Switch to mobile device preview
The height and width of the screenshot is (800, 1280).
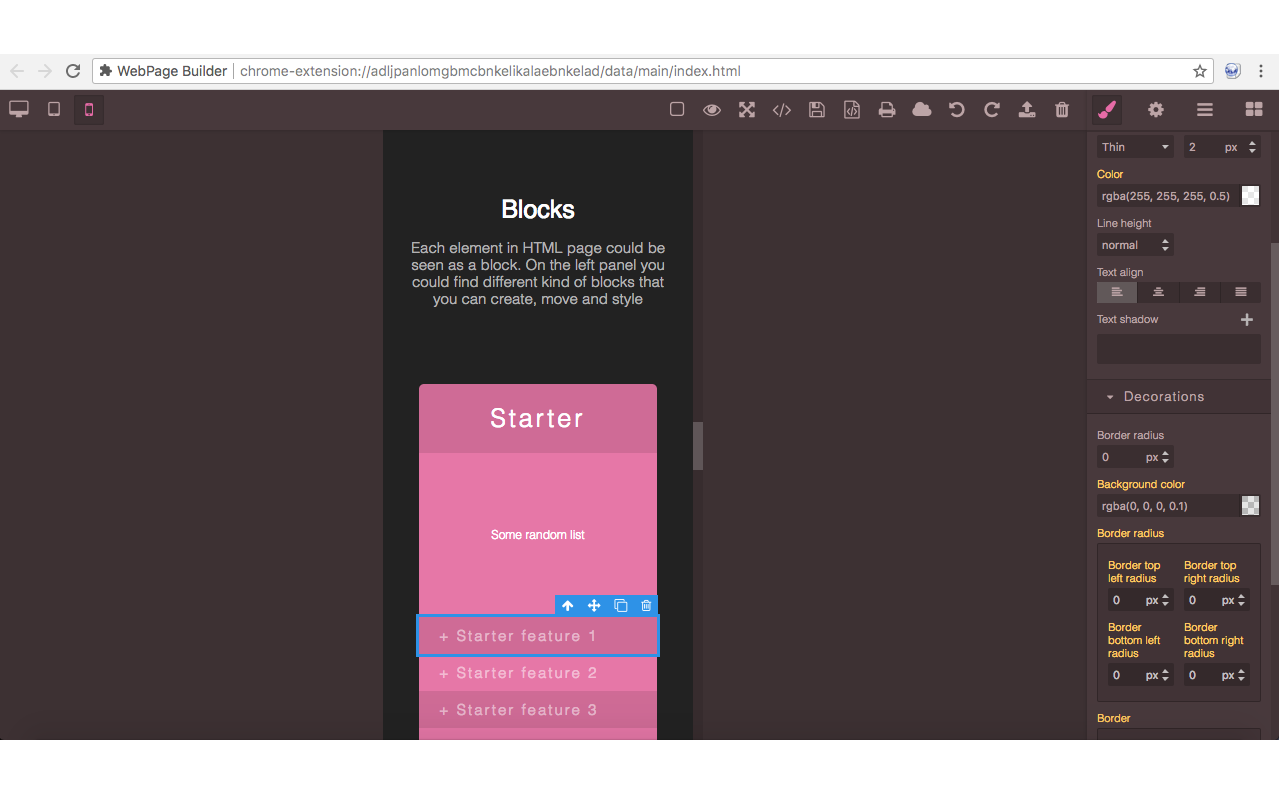tap(88, 110)
